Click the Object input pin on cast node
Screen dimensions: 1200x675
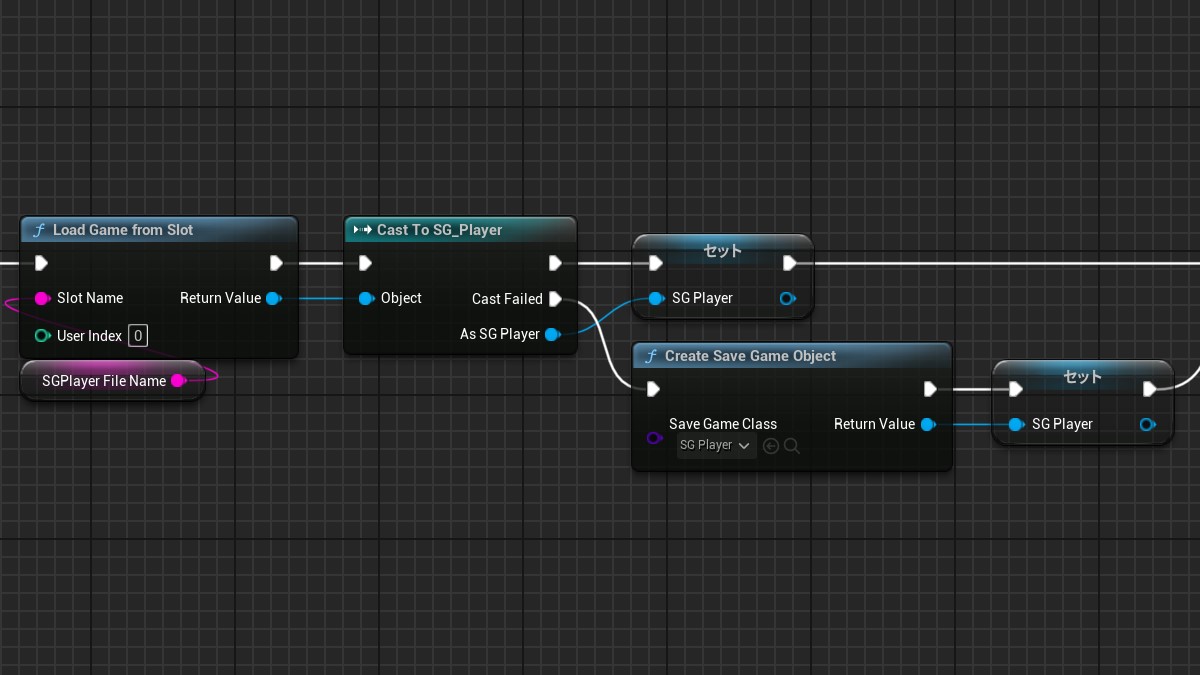click(x=365, y=298)
